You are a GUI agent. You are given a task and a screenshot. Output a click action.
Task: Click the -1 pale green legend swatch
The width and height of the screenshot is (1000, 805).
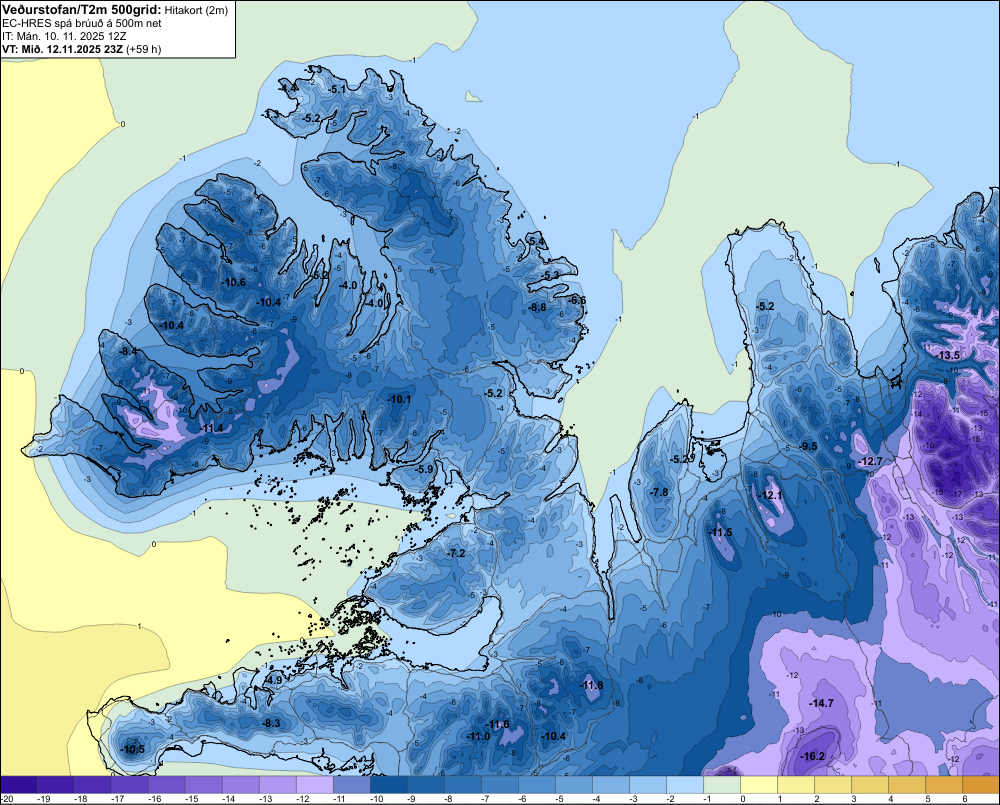[722, 784]
